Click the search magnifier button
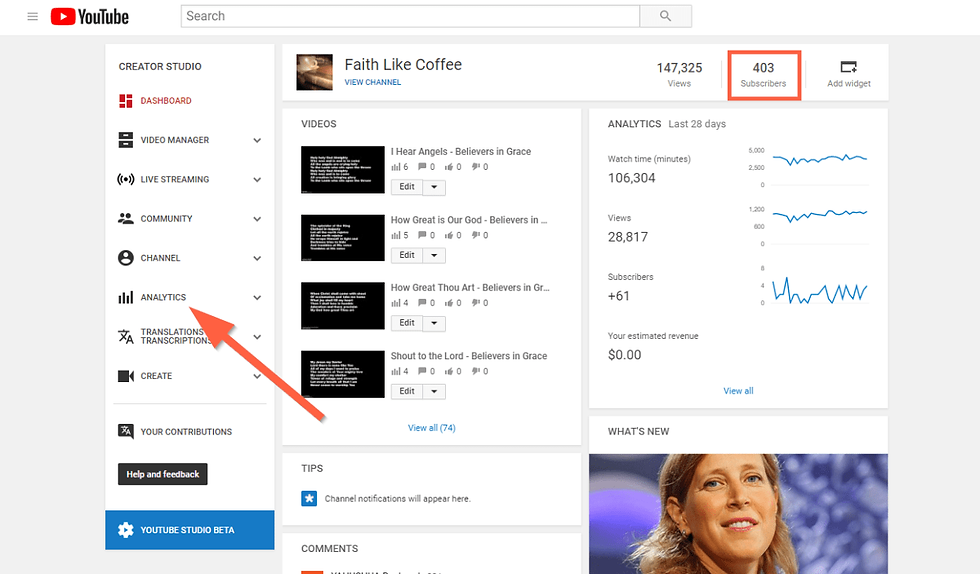This screenshot has height=574, width=980. pyautogui.click(x=666, y=16)
